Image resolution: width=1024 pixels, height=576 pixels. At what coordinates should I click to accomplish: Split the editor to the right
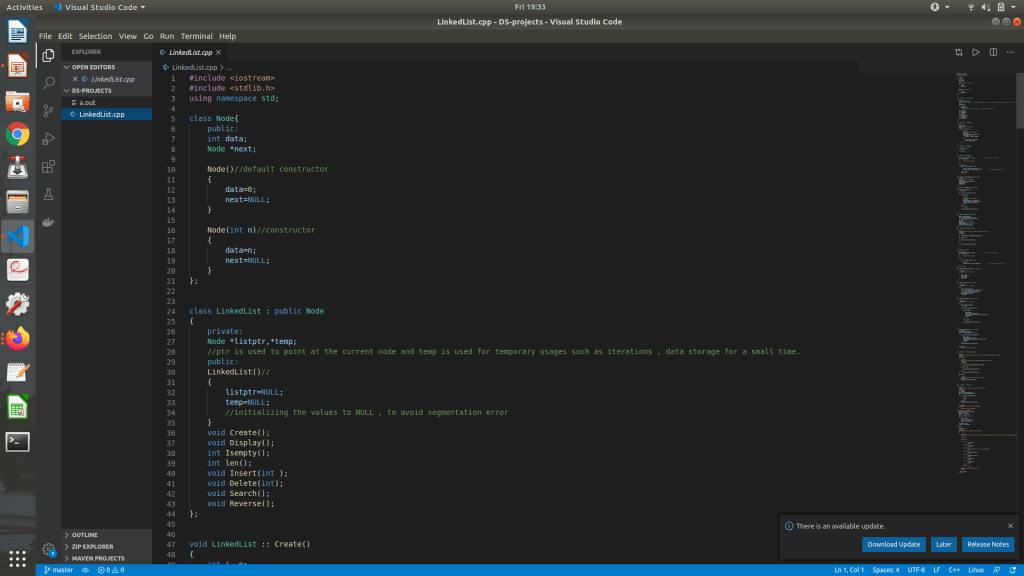(993, 52)
